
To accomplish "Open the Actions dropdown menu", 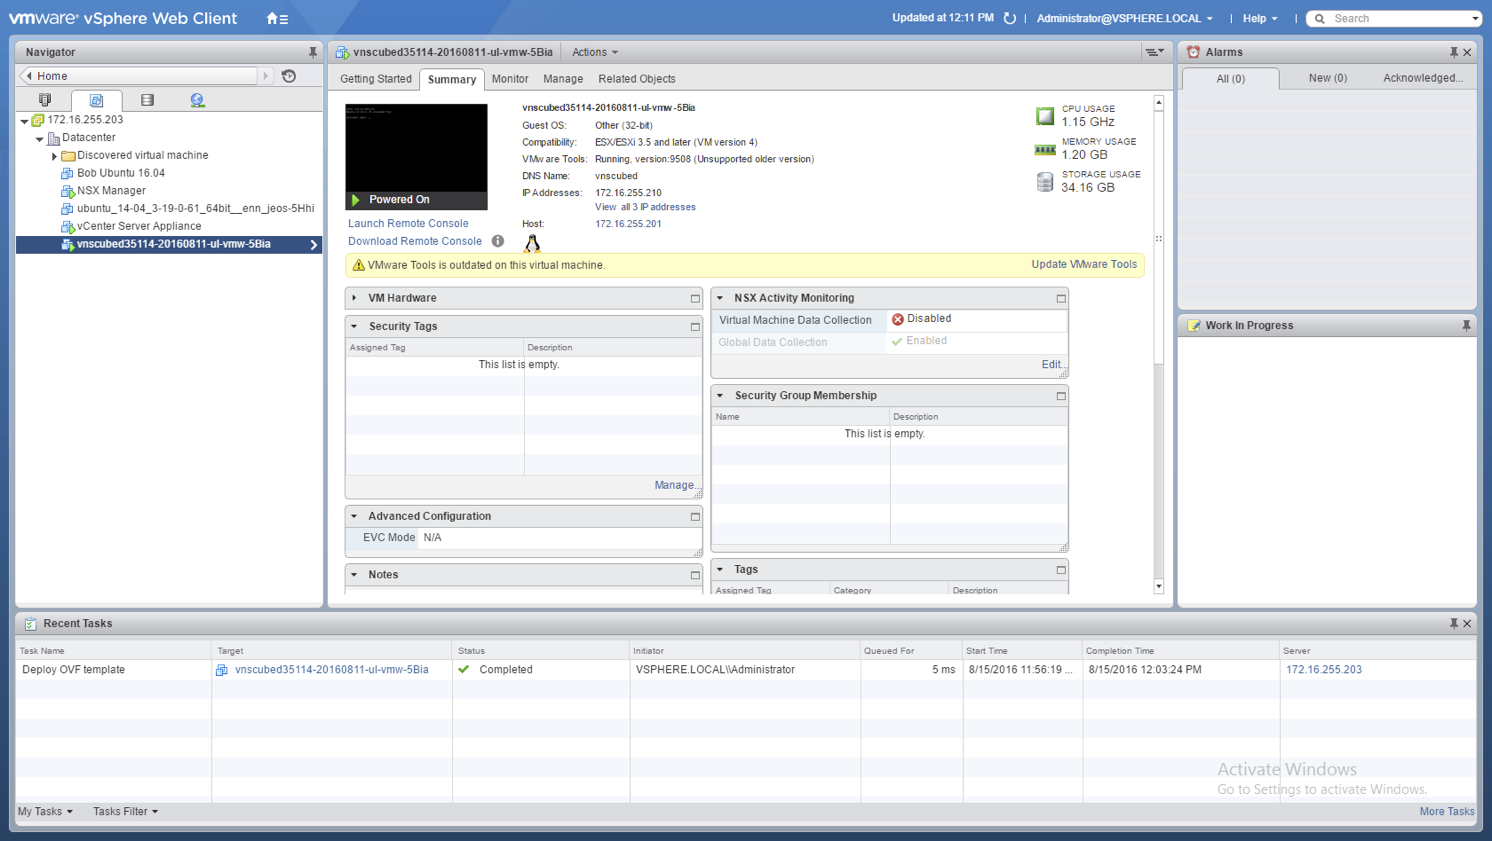I will (x=595, y=52).
